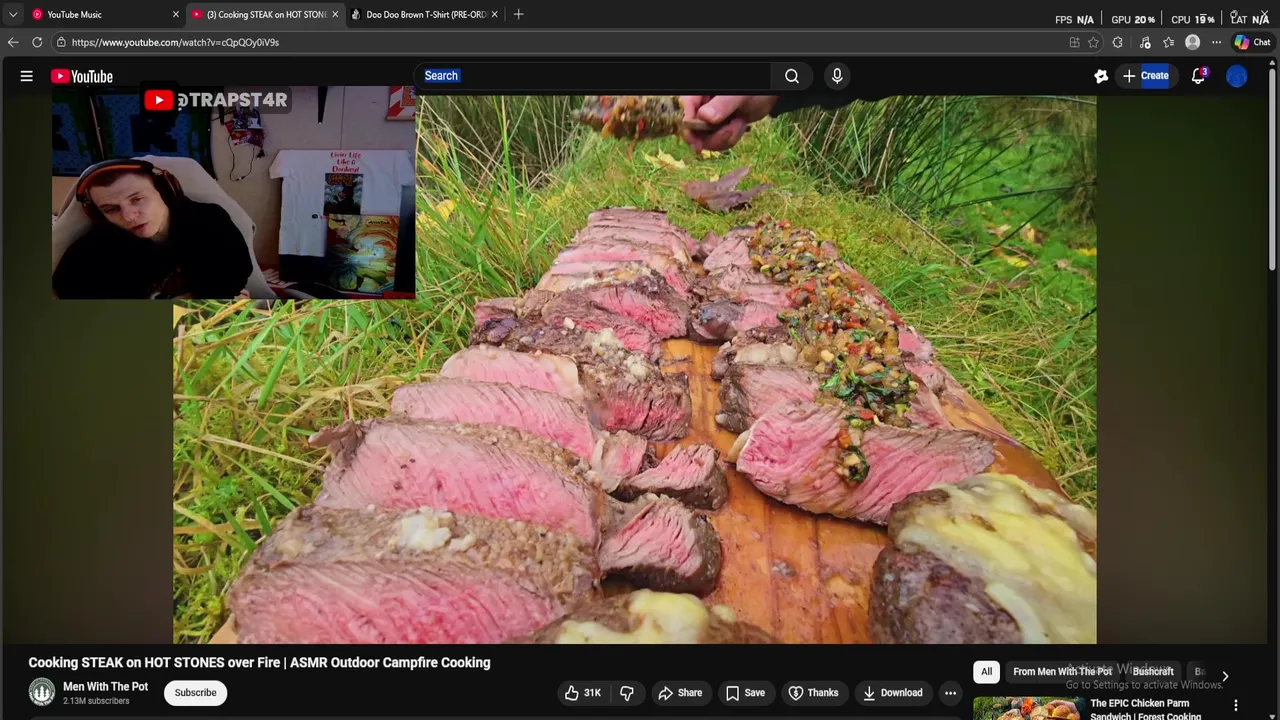Go to the YouTube home logo
The height and width of the screenshot is (720, 1280).
click(x=82, y=76)
